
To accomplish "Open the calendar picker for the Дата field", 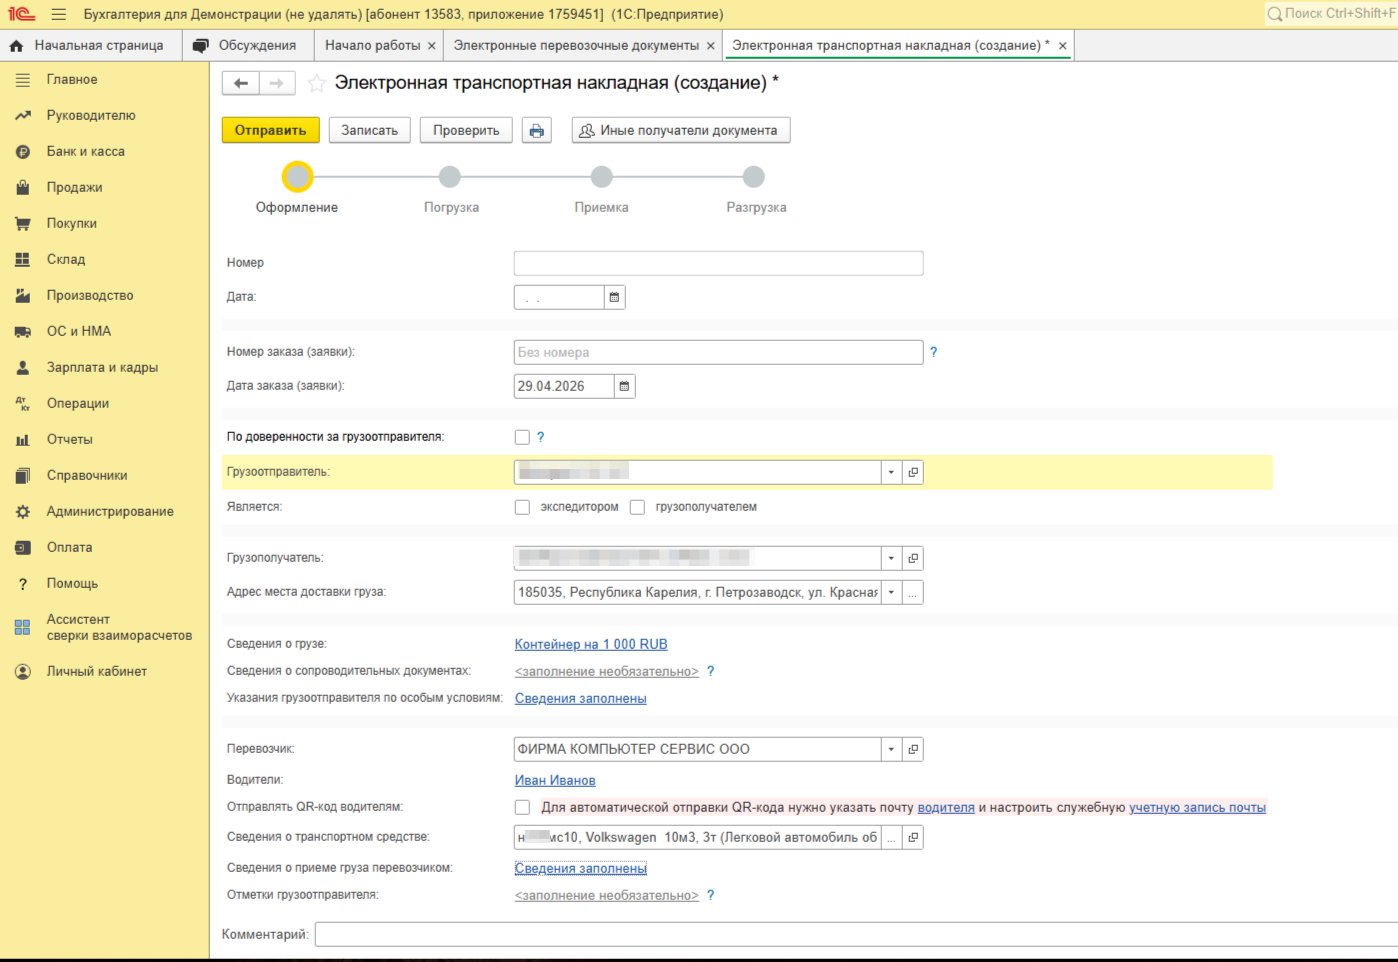I will (x=614, y=297).
